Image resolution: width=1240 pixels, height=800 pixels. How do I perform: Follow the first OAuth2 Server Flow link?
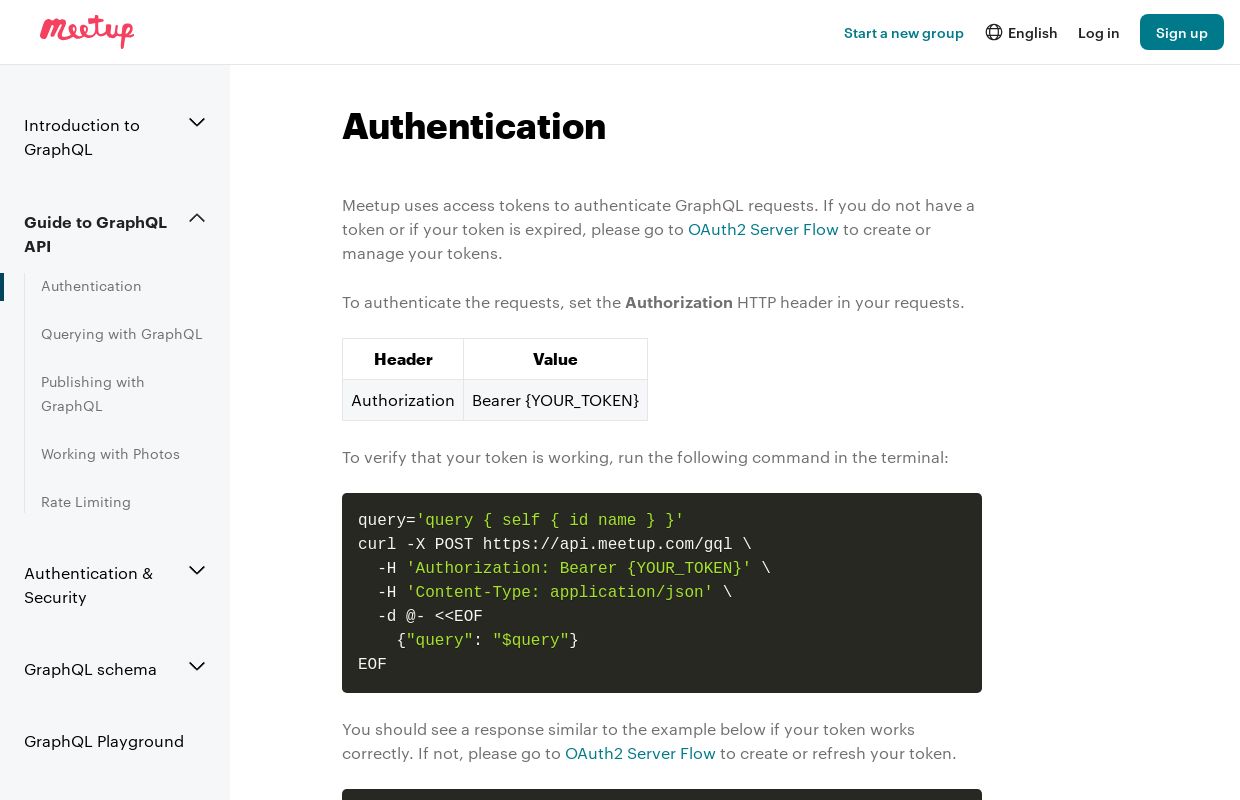click(763, 229)
